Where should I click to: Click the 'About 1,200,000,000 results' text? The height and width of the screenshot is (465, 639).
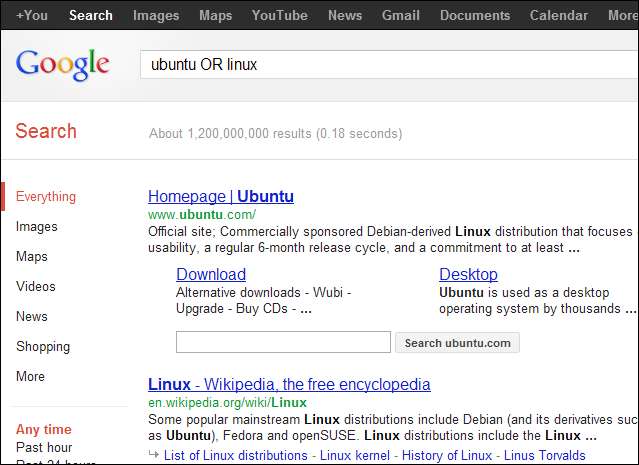(x=275, y=134)
